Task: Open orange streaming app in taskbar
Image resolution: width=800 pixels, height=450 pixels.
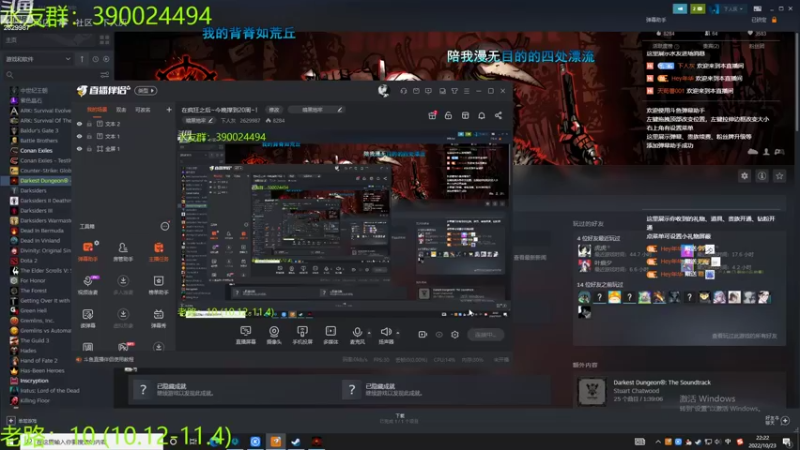Action: [276, 441]
